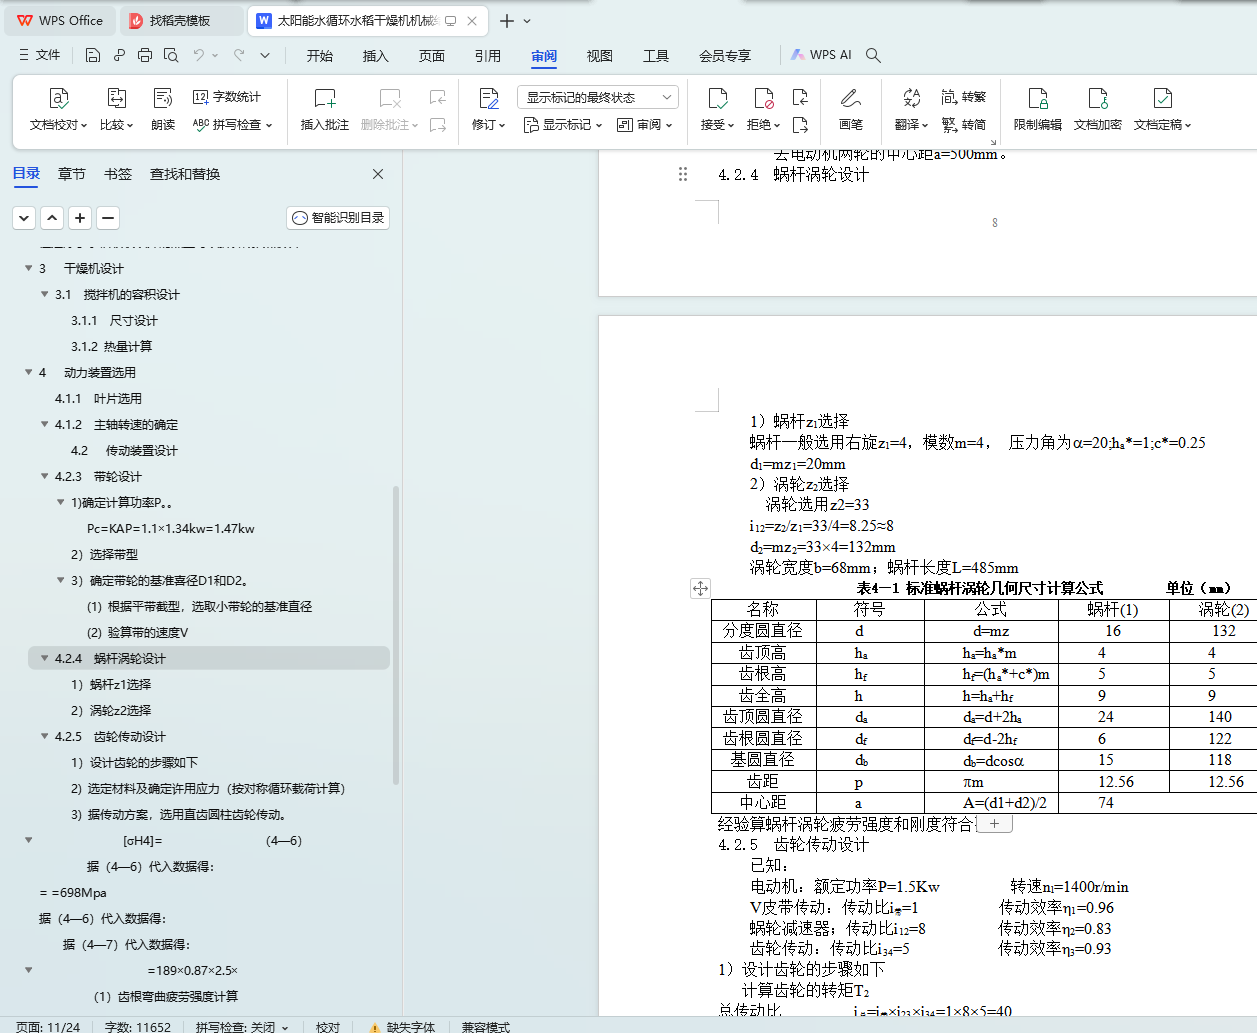The image size is (1257, 1033).
Task: Click the 朗读 read aloud icon
Action: [163, 98]
